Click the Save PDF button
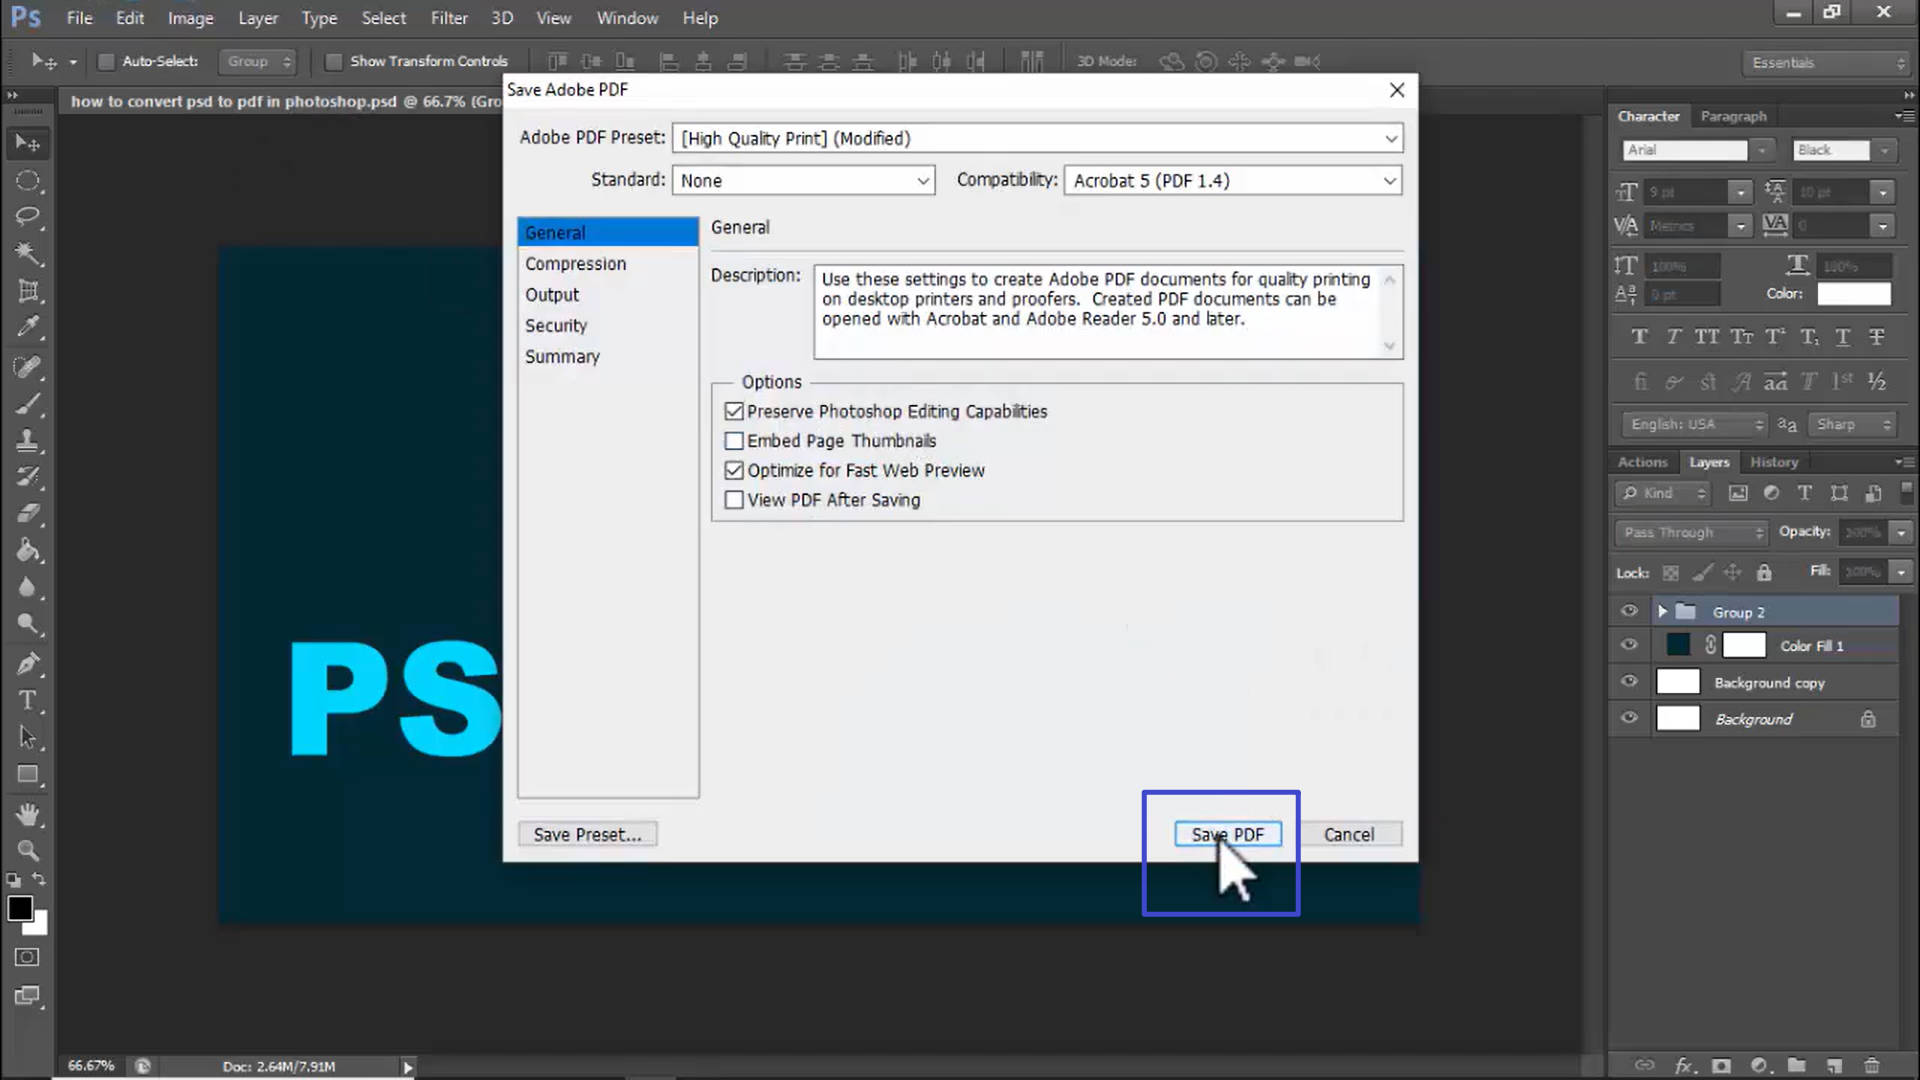Viewport: 1920px width, 1080px height. [x=1228, y=834]
